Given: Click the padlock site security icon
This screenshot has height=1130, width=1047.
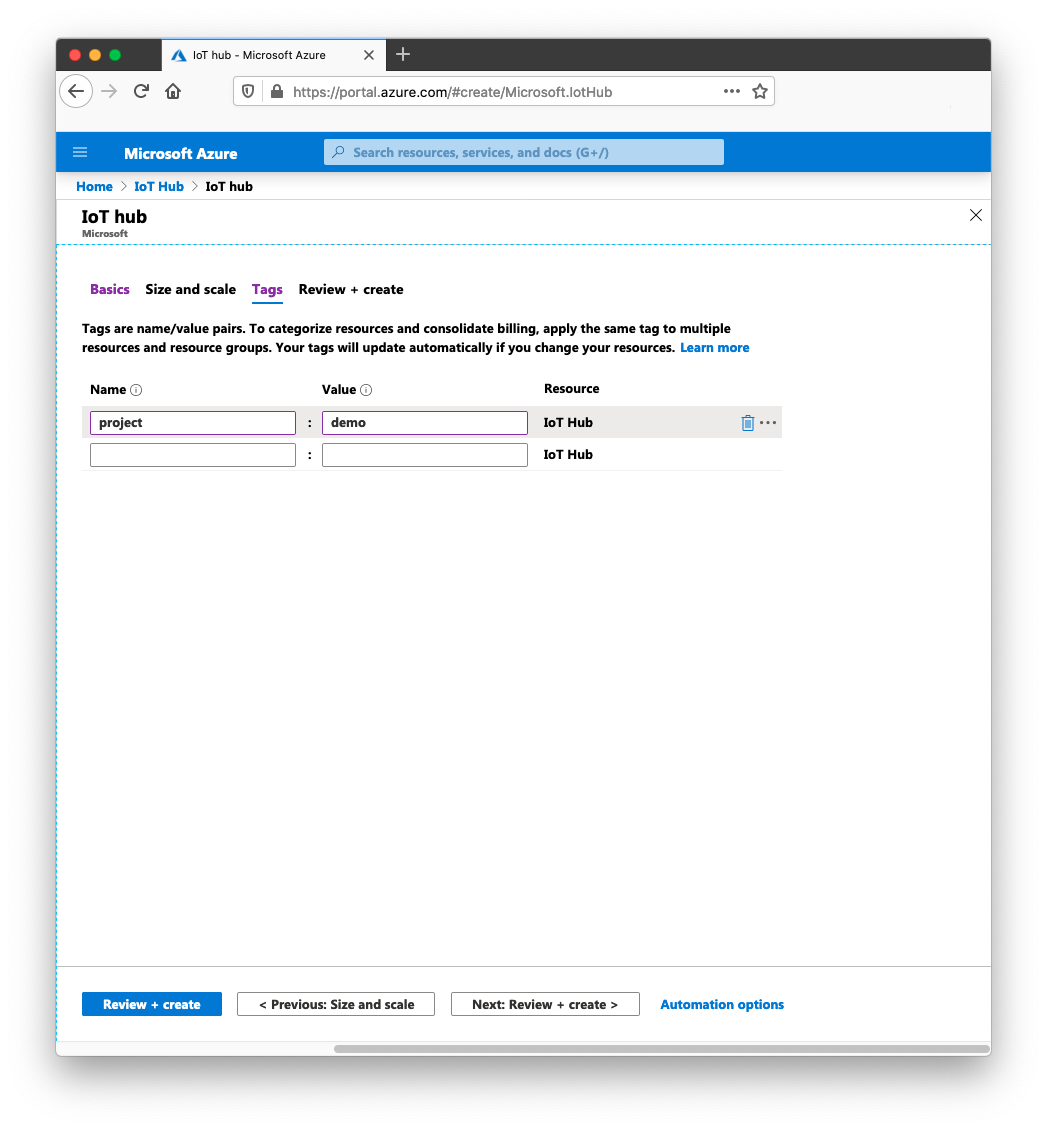Looking at the screenshot, I should click(x=277, y=92).
